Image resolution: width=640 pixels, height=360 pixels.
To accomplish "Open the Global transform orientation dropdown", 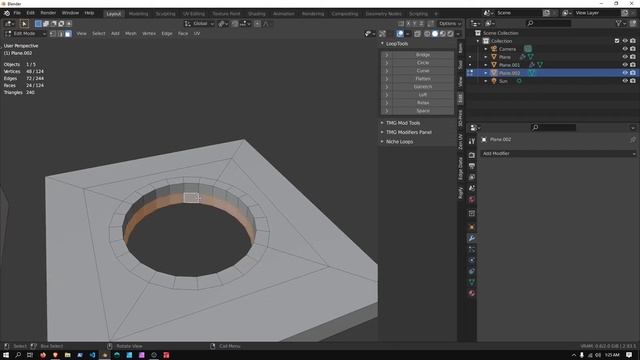I will (199, 24).
